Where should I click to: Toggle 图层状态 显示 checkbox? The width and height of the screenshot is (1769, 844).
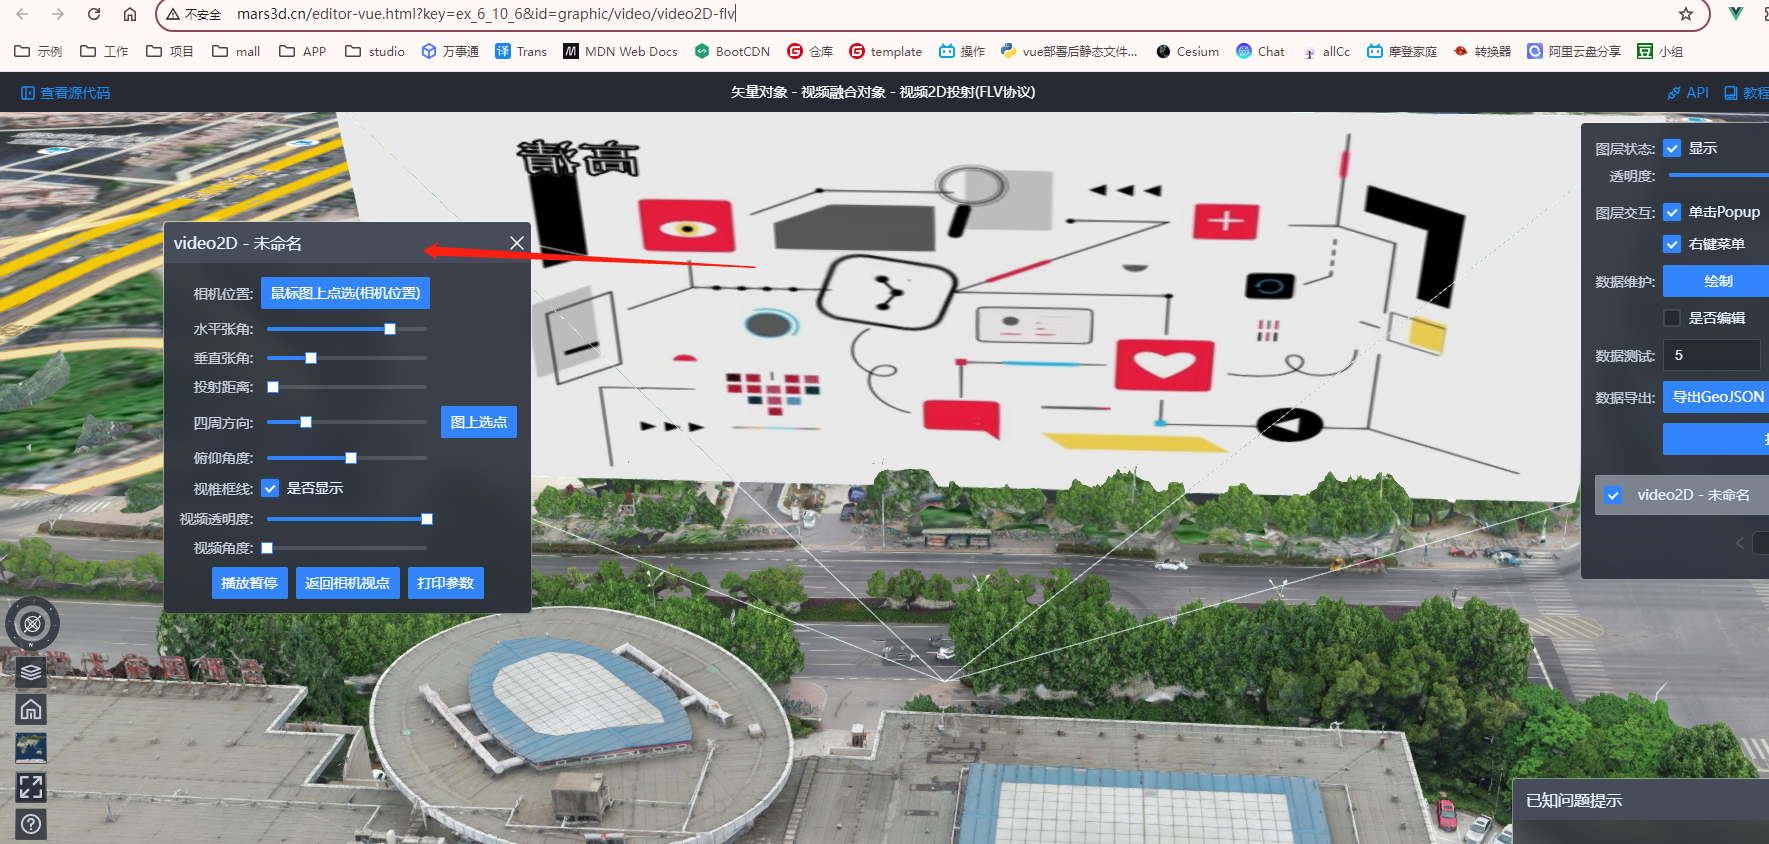[1672, 148]
